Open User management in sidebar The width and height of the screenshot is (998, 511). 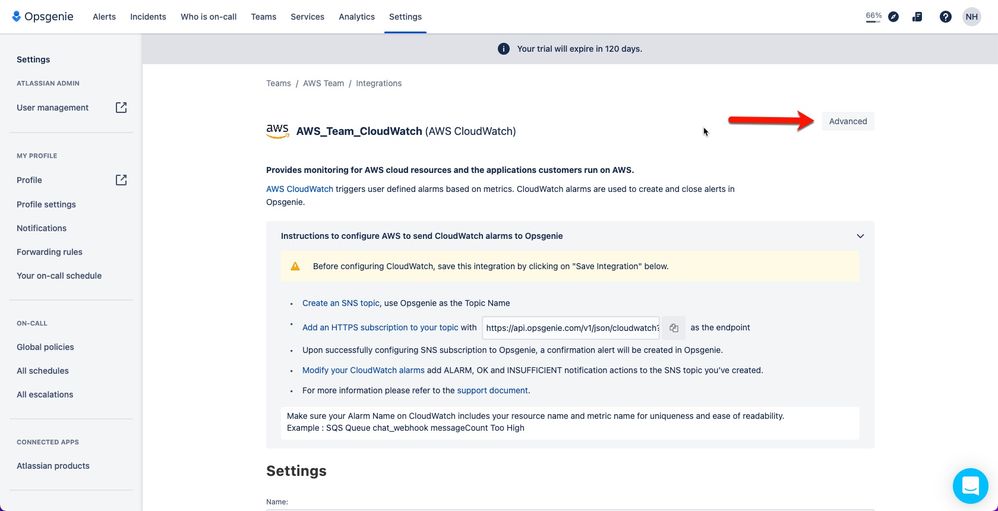pyautogui.click(x=53, y=108)
